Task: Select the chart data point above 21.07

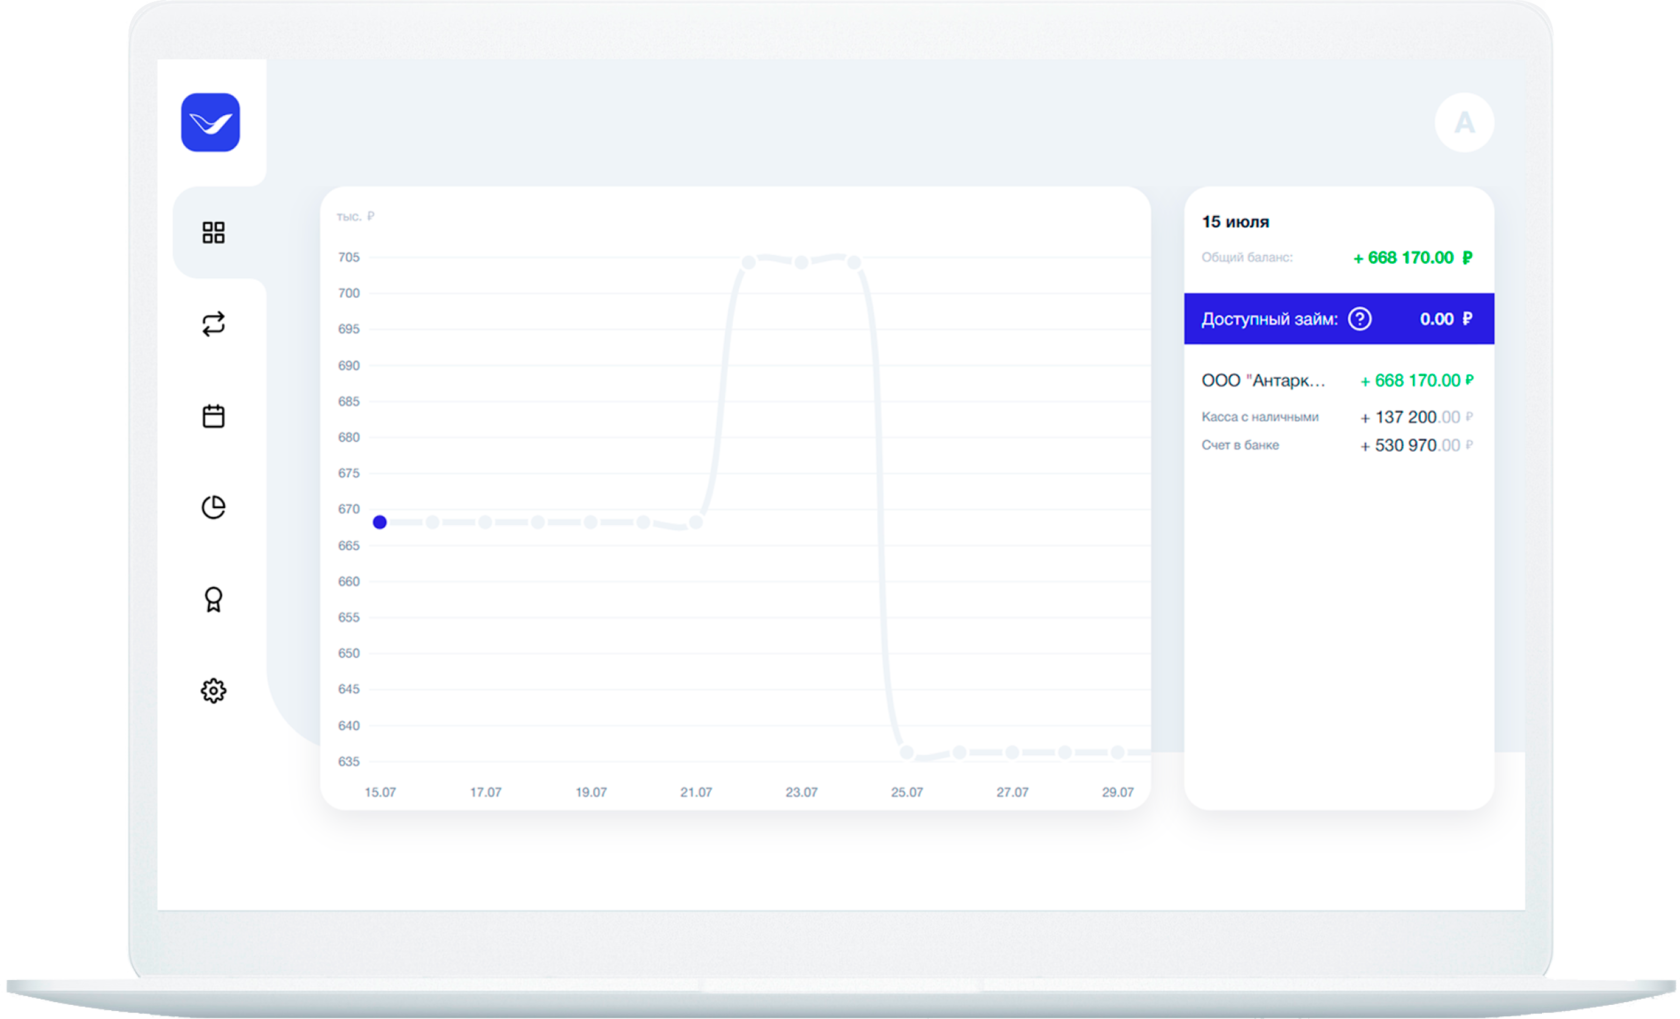Action: click(696, 522)
